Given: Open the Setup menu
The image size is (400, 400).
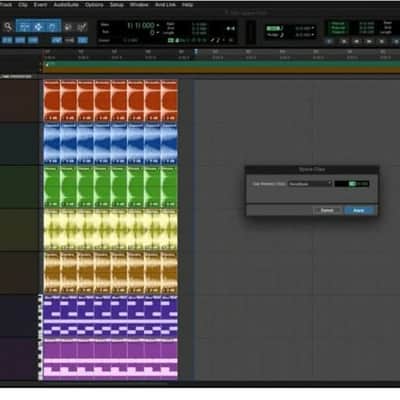Looking at the screenshot, I should click(117, 5).
